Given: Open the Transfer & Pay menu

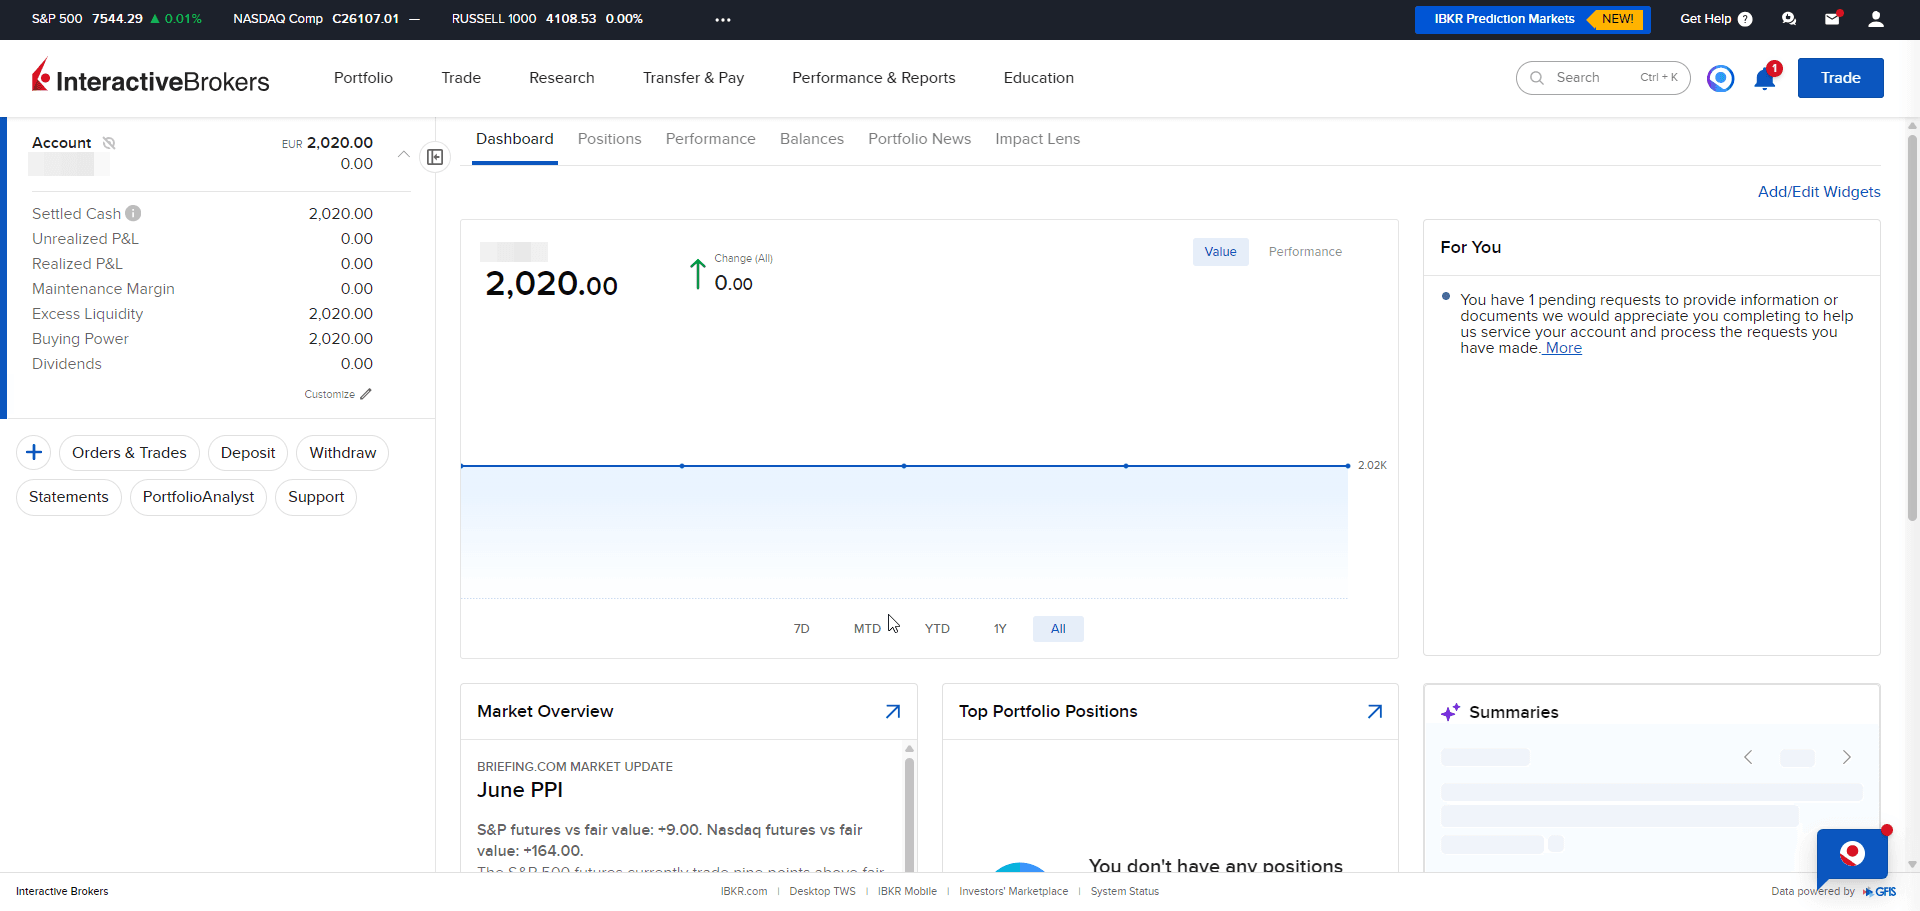Looking at the screenshot, I should click(x=693, y=78).
